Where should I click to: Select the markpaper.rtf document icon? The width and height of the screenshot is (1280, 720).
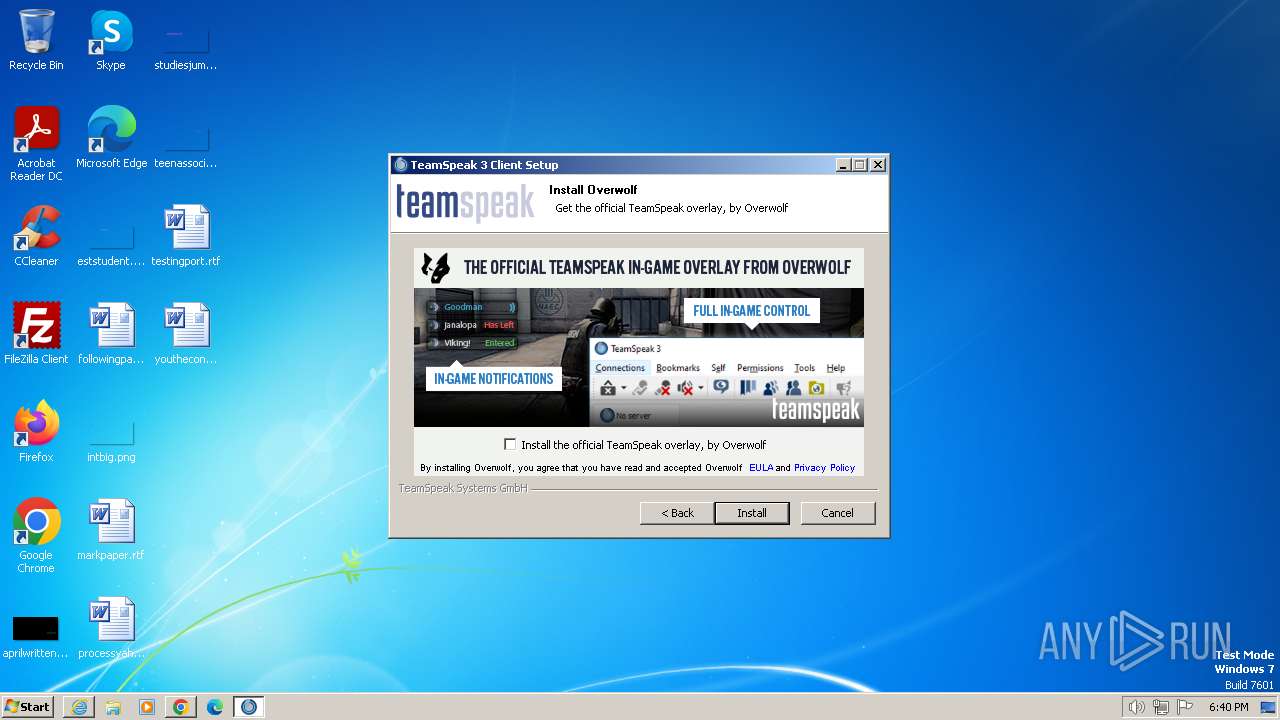(111, 530)
